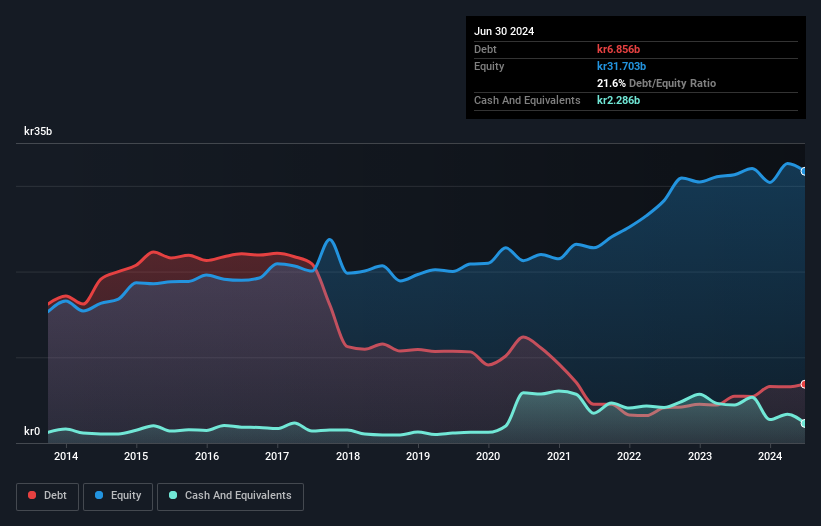Viewport: 821px width, 526px height.
Task: Select the 2020 x-axis label
Action: [488, 456]
